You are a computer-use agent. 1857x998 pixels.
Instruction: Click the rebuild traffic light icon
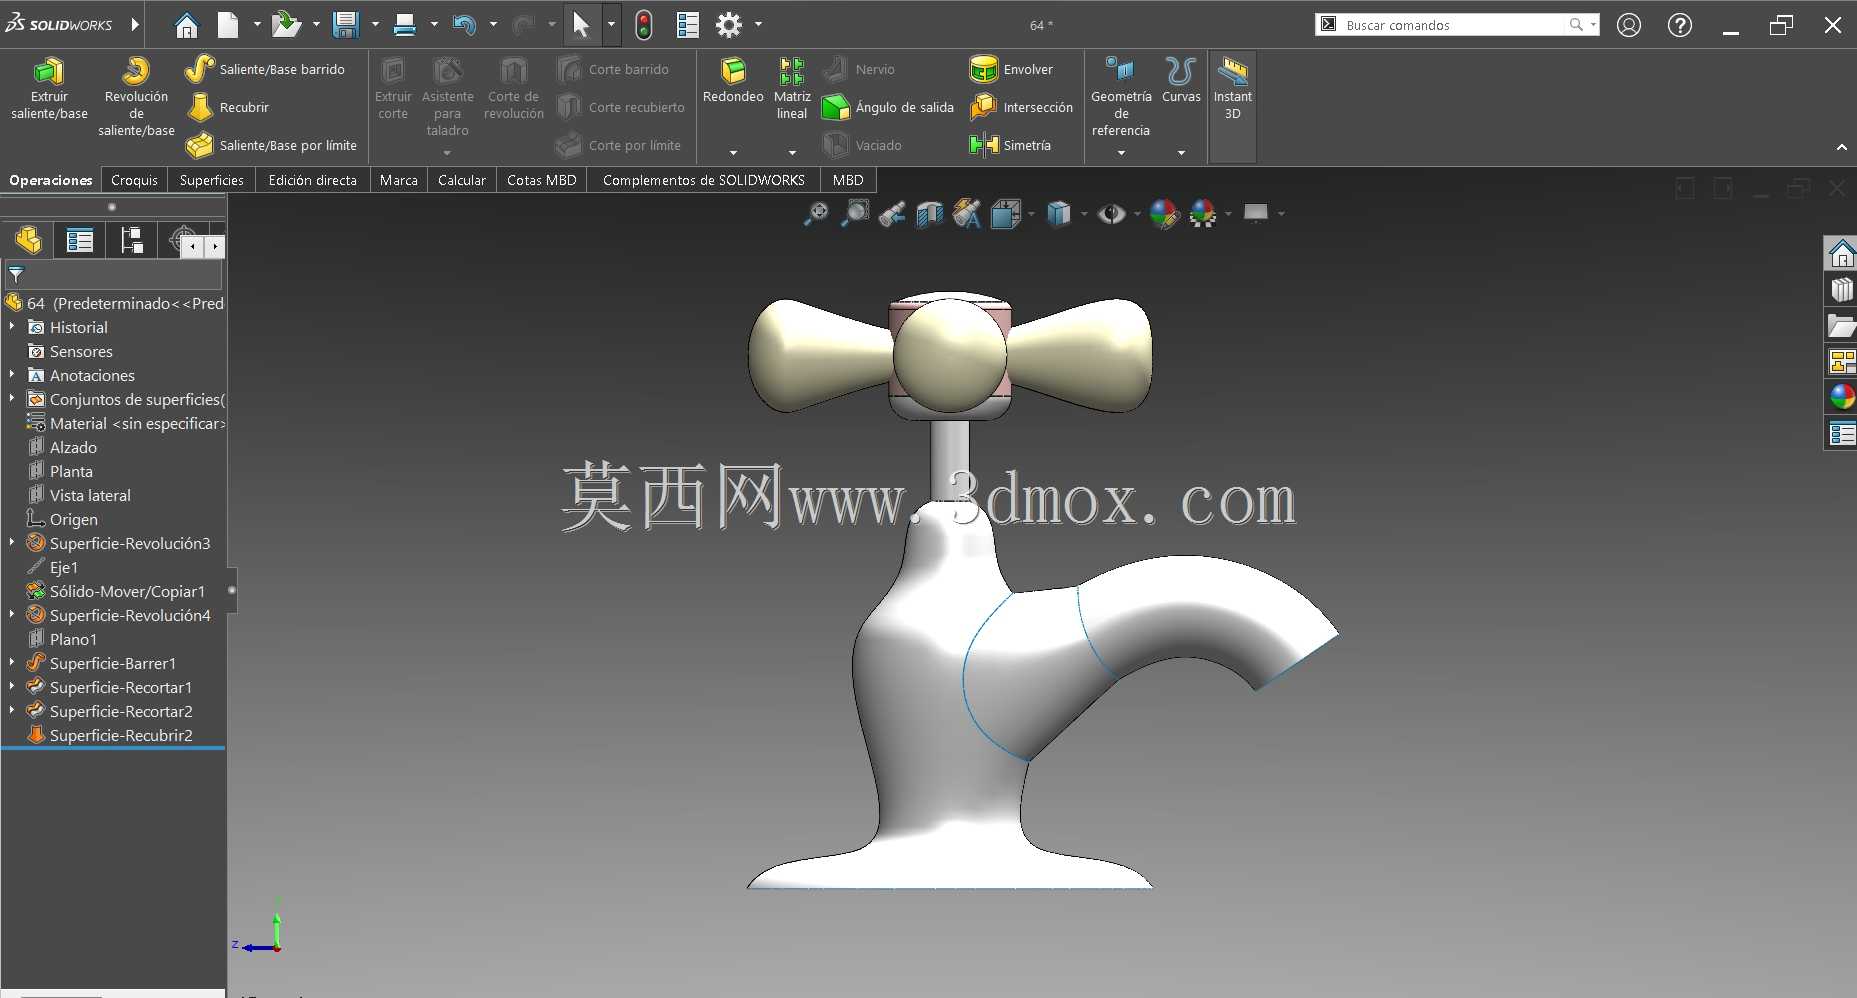pos(644,25)
